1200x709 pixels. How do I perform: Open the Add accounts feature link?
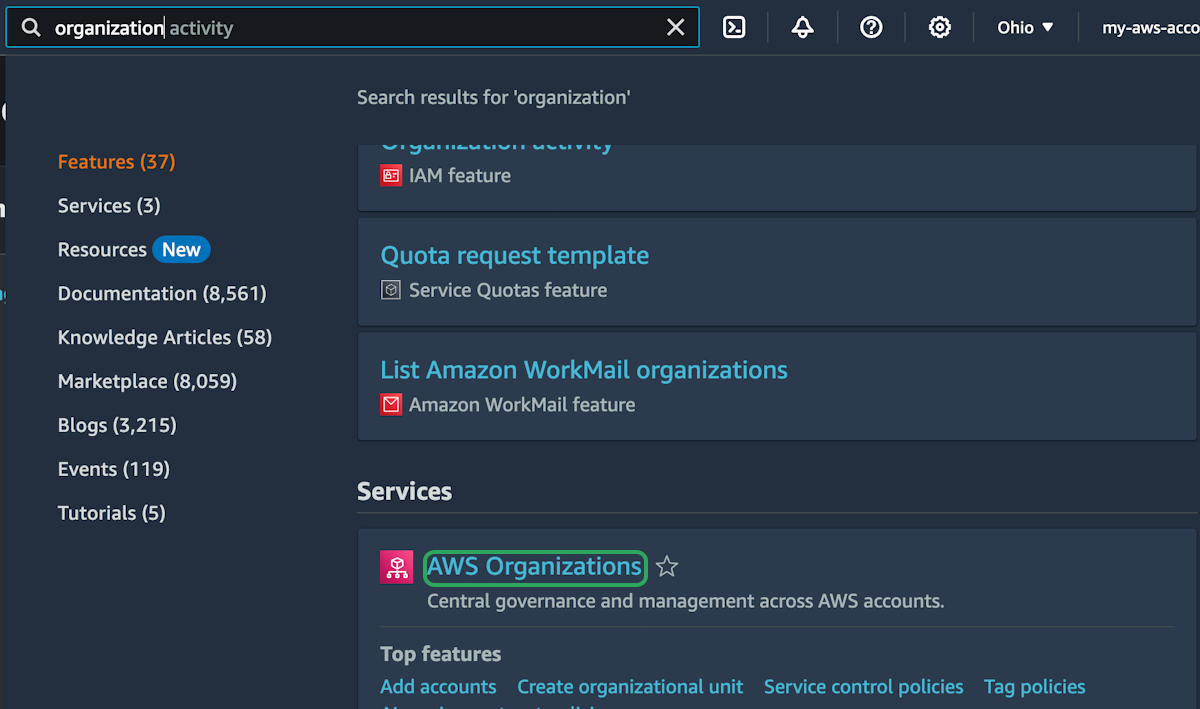tap(438, 687)
